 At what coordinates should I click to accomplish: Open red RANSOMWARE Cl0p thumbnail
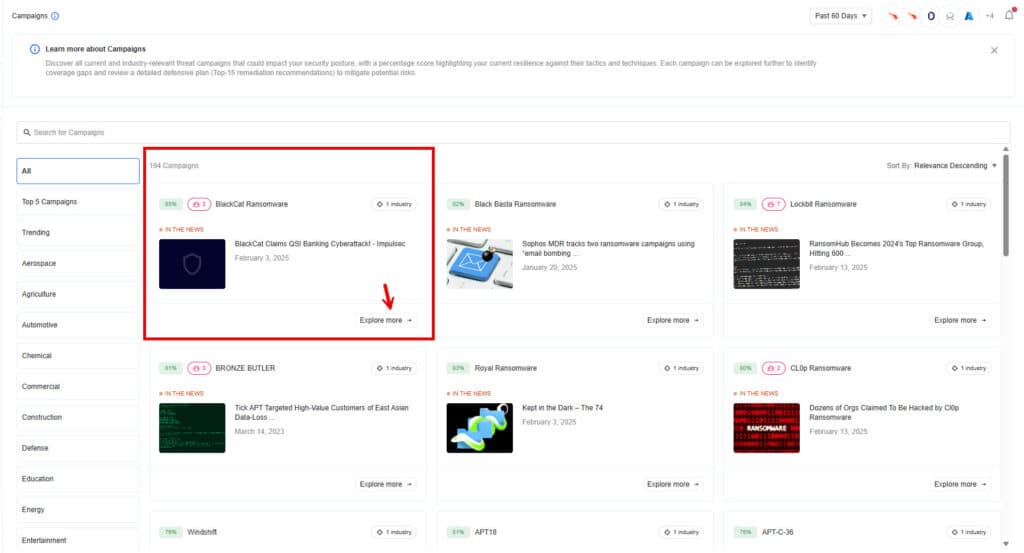coord(767,428)
